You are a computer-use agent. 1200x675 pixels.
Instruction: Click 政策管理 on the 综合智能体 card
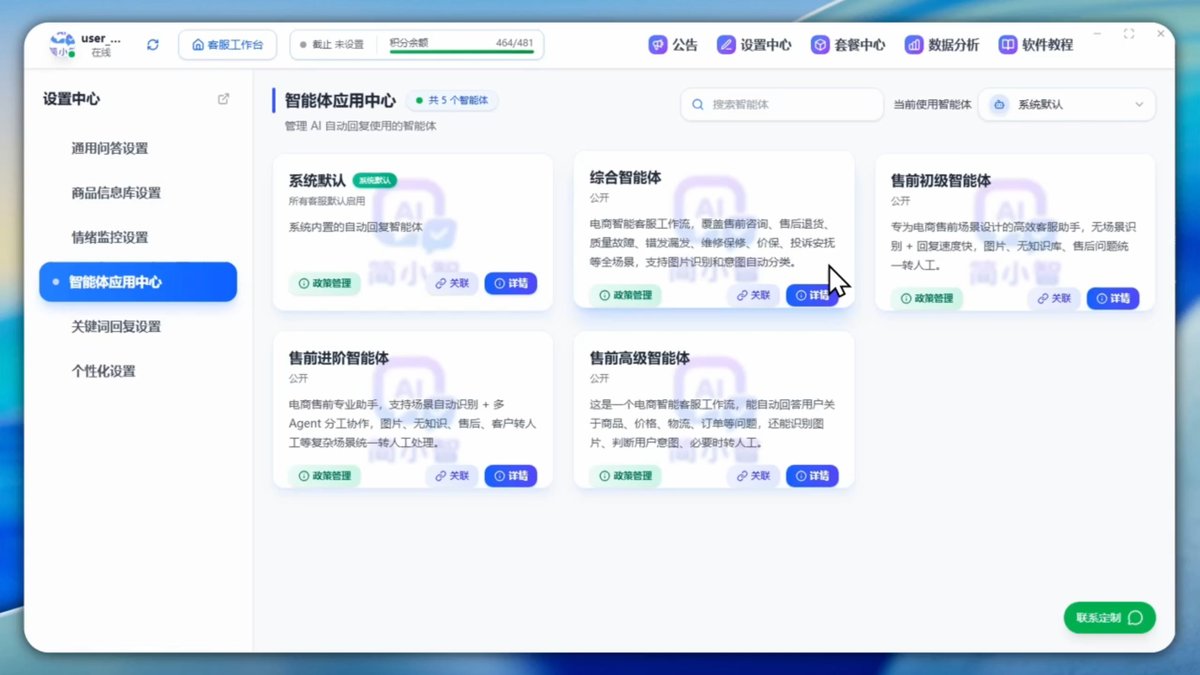pyautogui.click(x=626, y=295)
